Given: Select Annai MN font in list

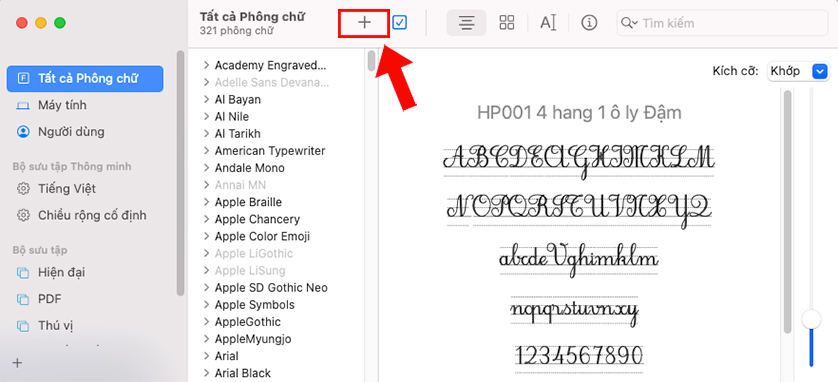Looking at the screenshot, I should (x=240, y=185).
